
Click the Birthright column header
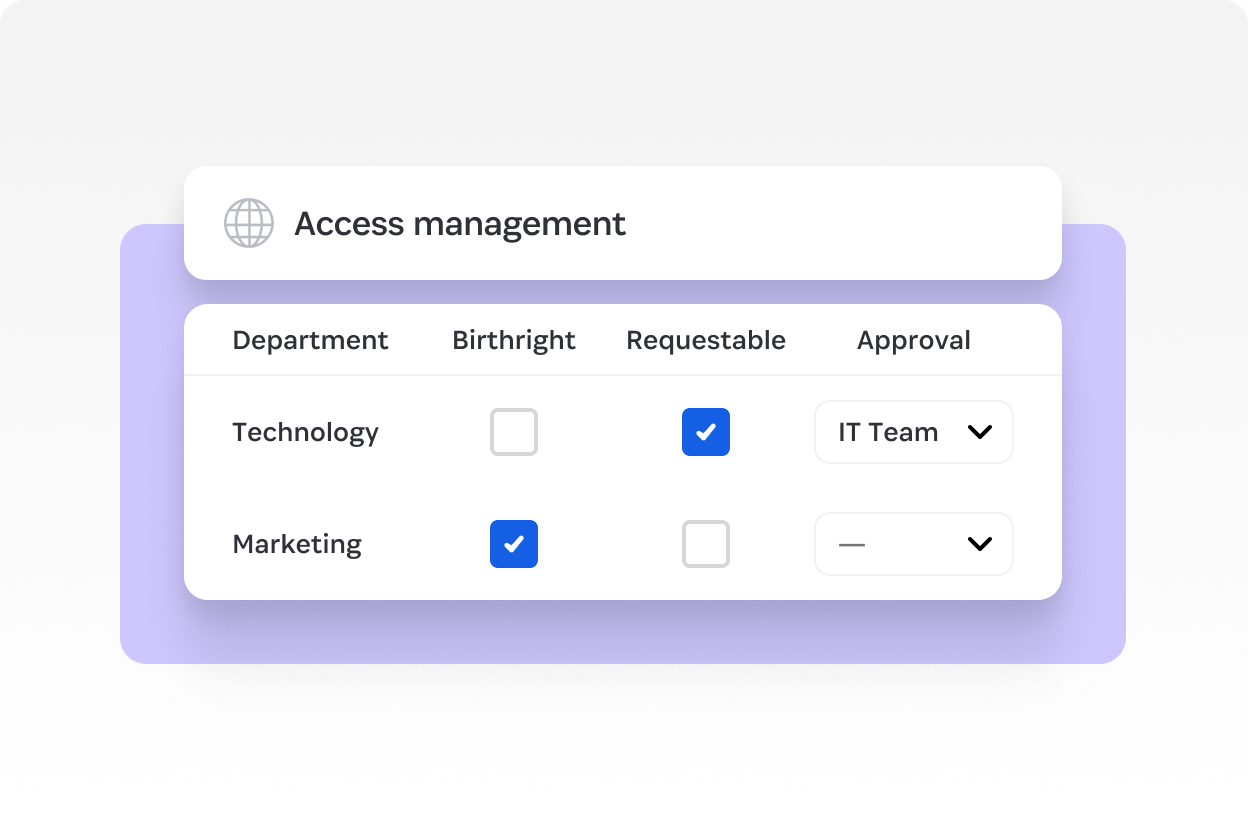point(513,340)
